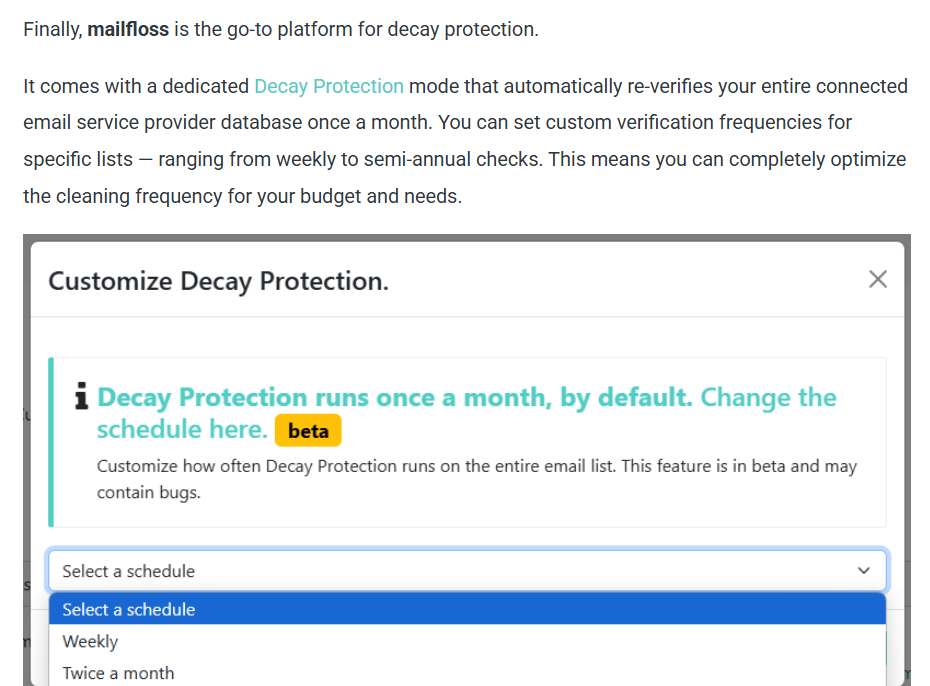This screenshot has width=930, height=686.
Task: Click the Finally, mailfloss is the go-to platform sentence
Action: [x=281, y=29]
